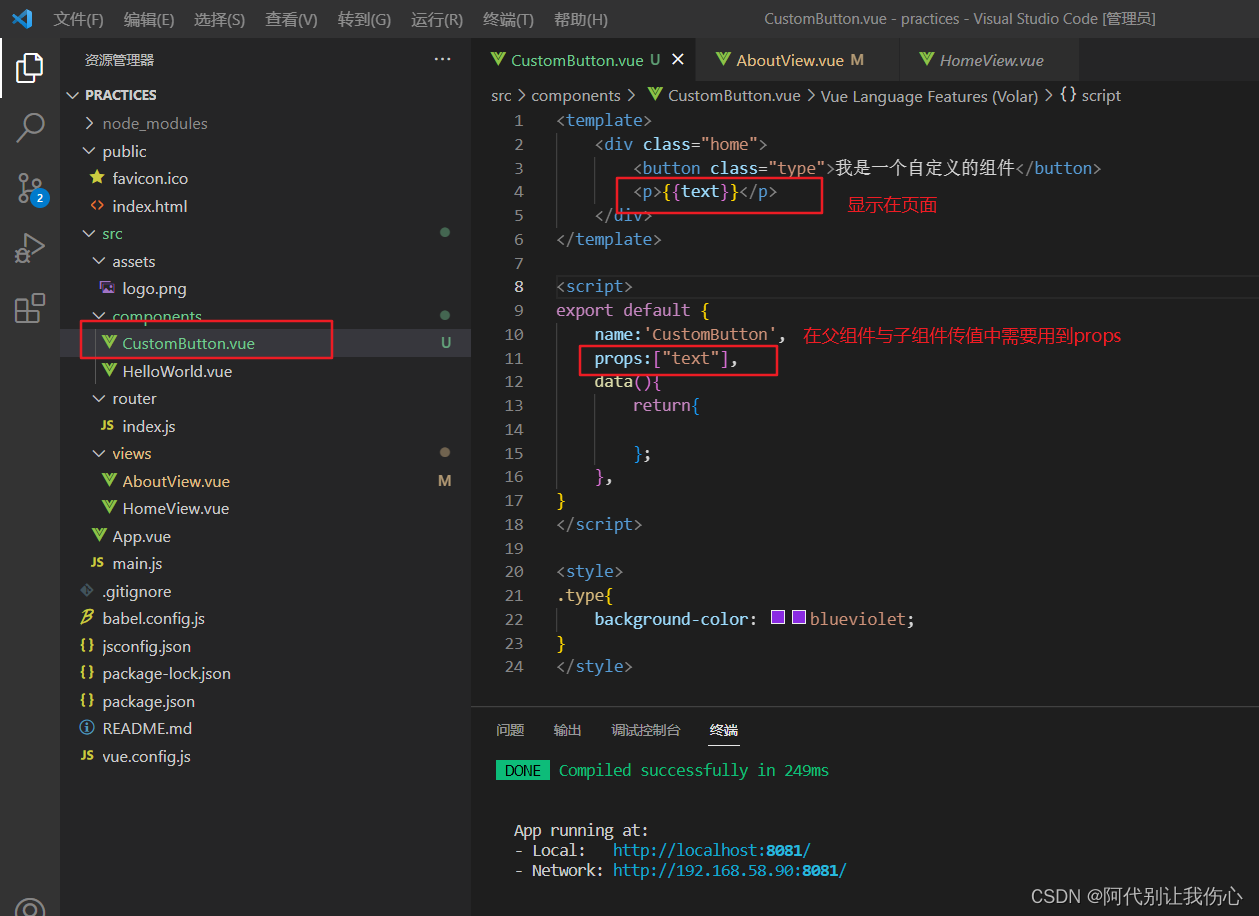Image resolution: width=1259 pixels, height=916 pixels.
Task: Click the CustomButton.vue breadcrumb segment
Action: click(x=734, y=95)
